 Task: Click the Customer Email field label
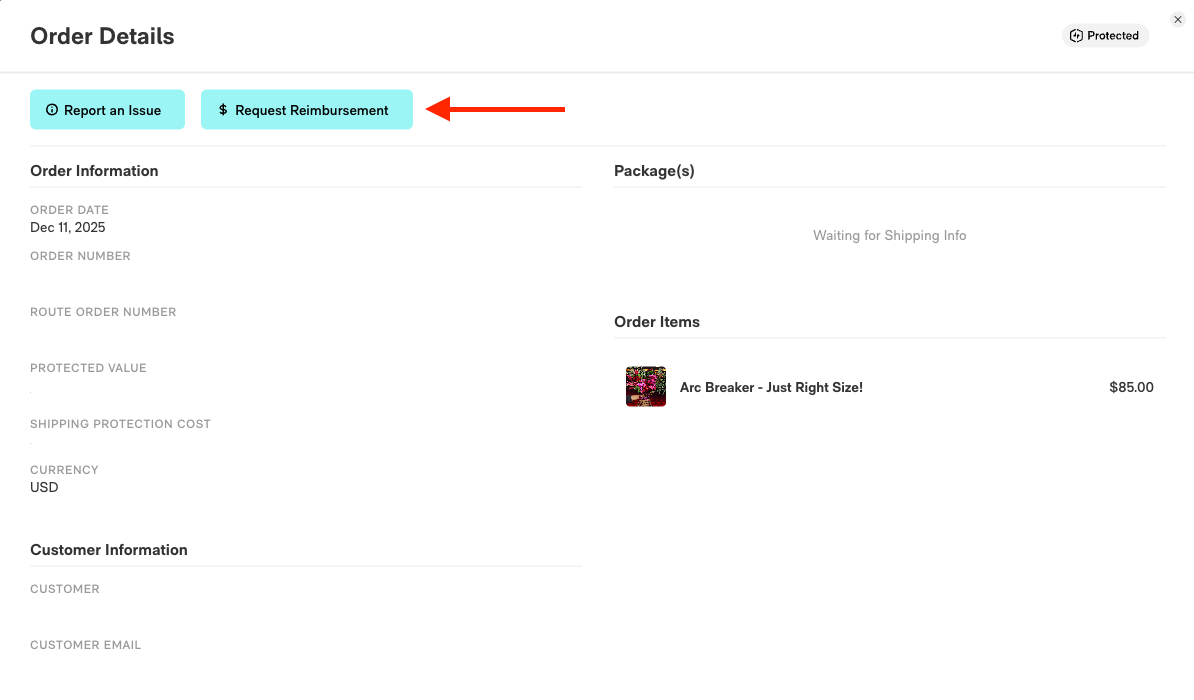point(86,645)
